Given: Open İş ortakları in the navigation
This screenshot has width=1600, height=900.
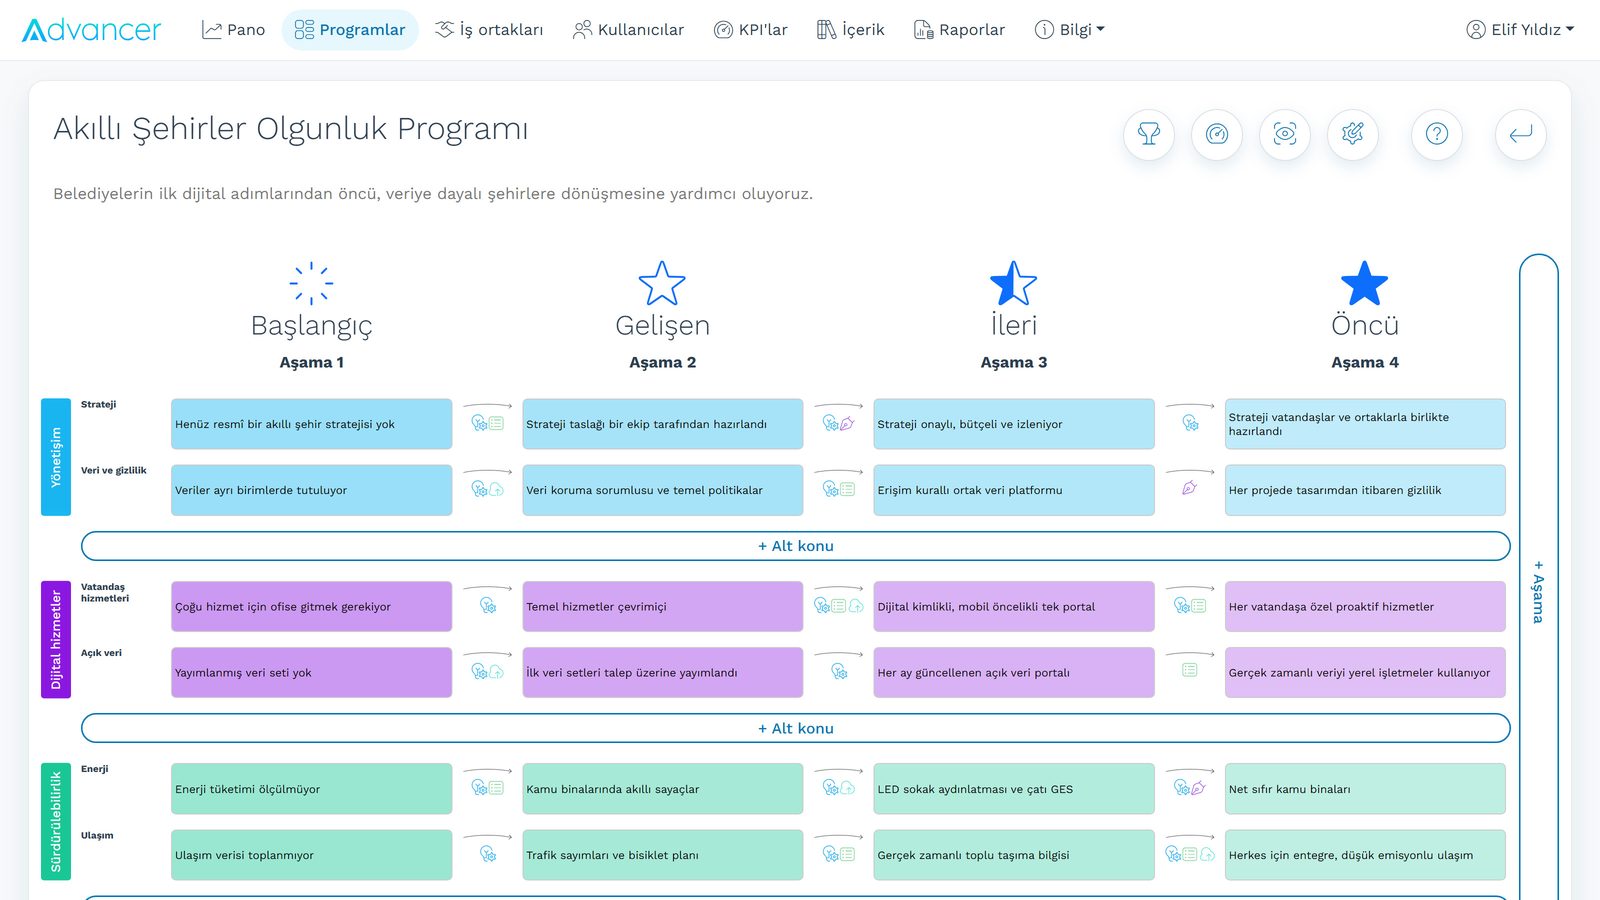Looking at the screenshot, I should pyautogui.click(x=489, y=30).
